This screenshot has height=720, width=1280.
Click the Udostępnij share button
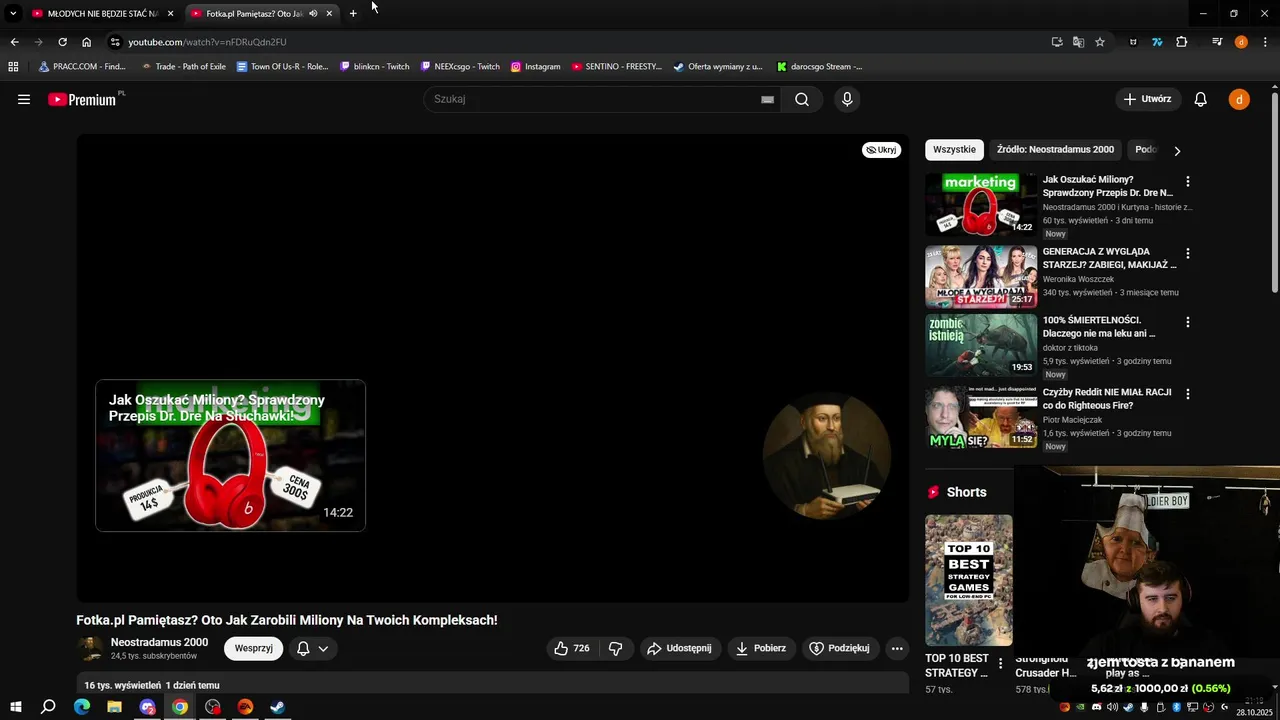pos(679,648)
